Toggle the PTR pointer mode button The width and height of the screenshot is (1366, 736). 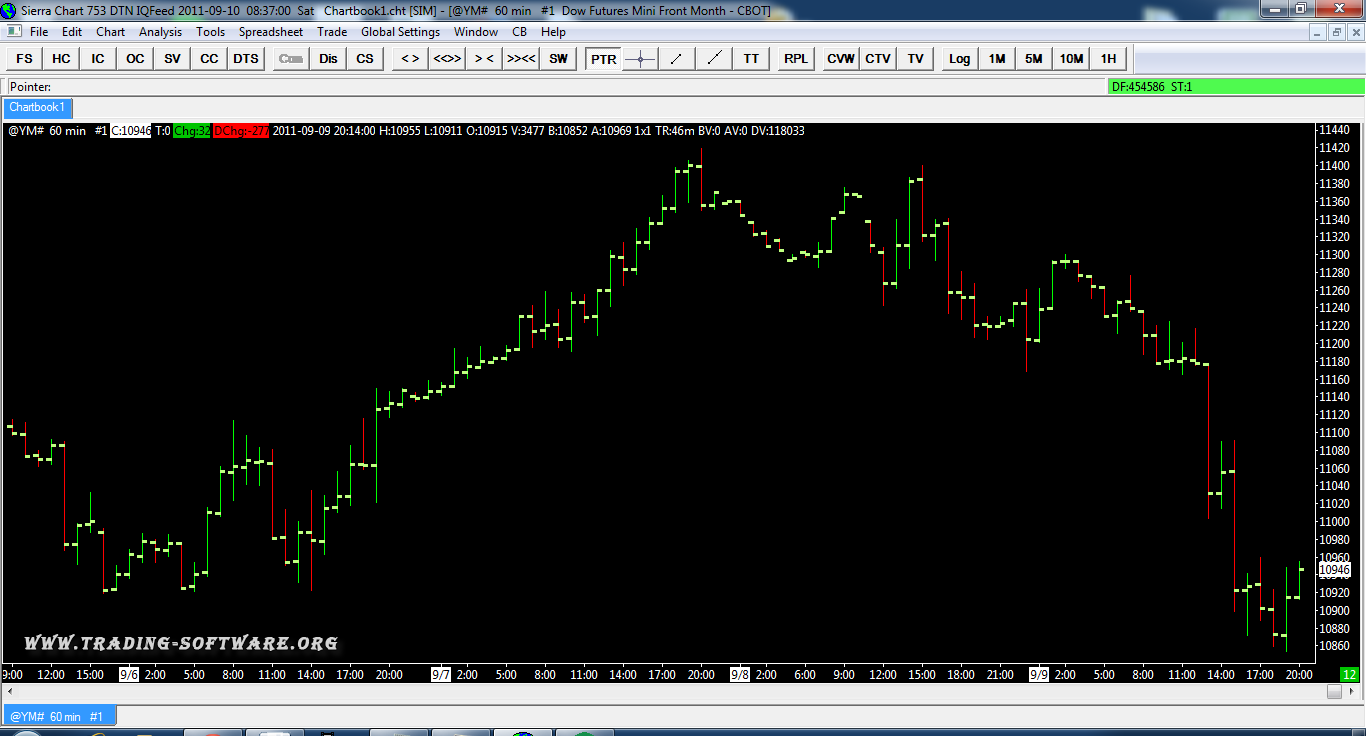click(x=604, y=59)
